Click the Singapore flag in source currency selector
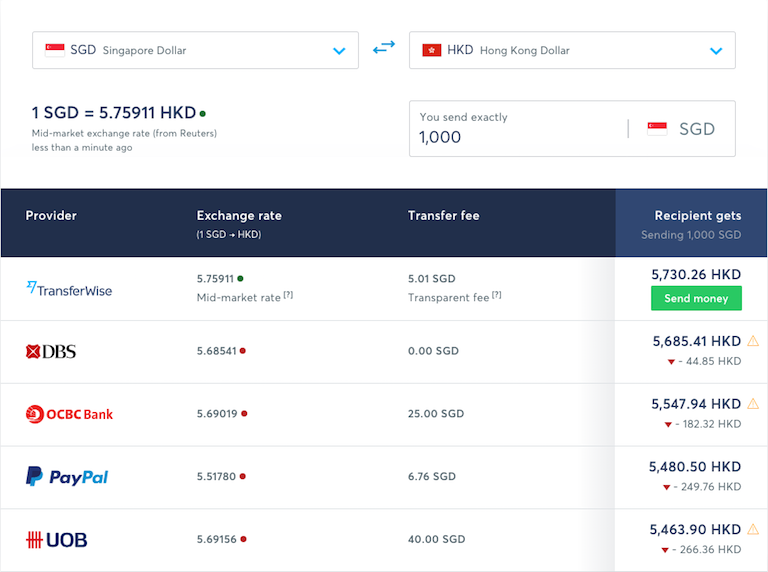 tap(55, 50)
